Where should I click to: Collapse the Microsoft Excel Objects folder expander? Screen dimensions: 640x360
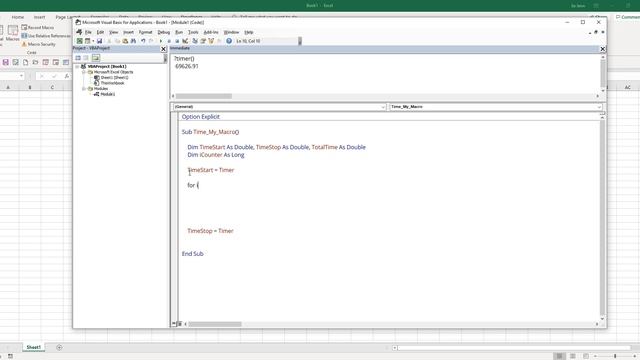[x=84, y=72]
